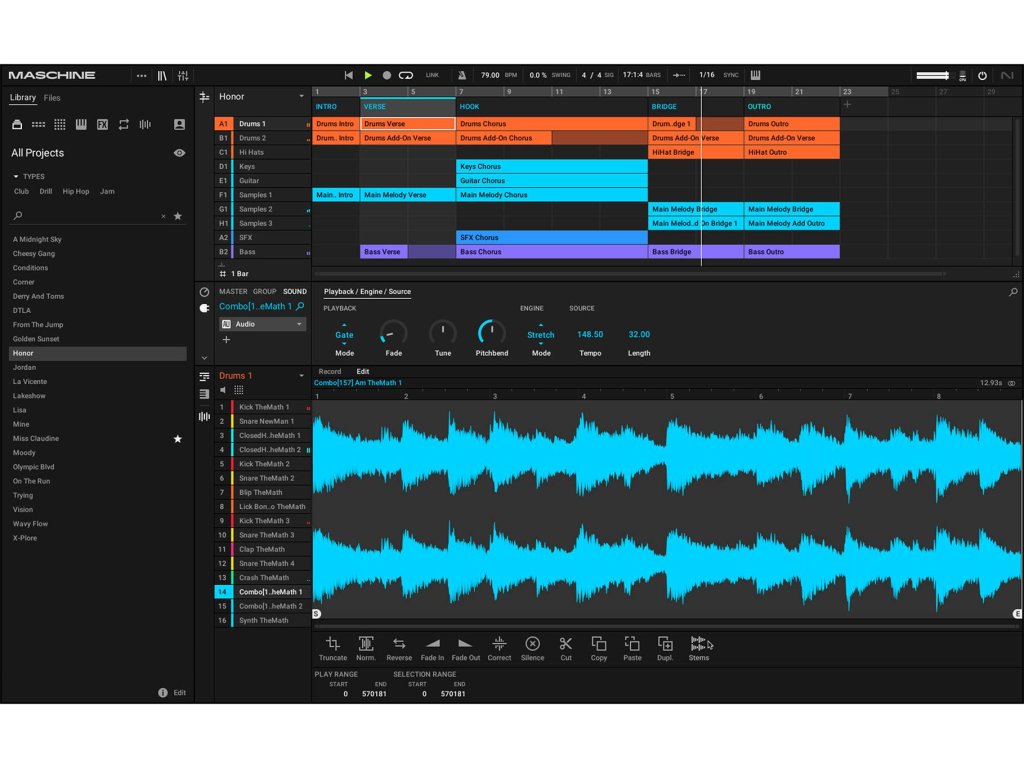The height and width of the screenshot is (768, 1024).
Task: Change the Gate playback mode selector
Action: (x=344, y=334)
